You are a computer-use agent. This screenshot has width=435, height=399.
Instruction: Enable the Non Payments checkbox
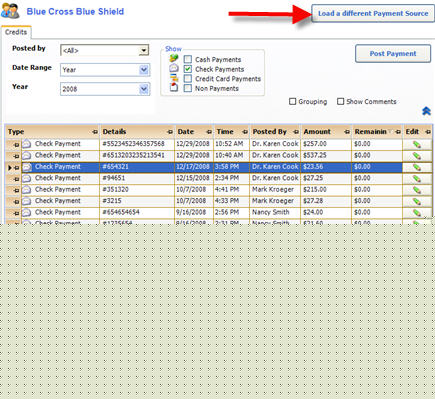(x=188, y=88)
